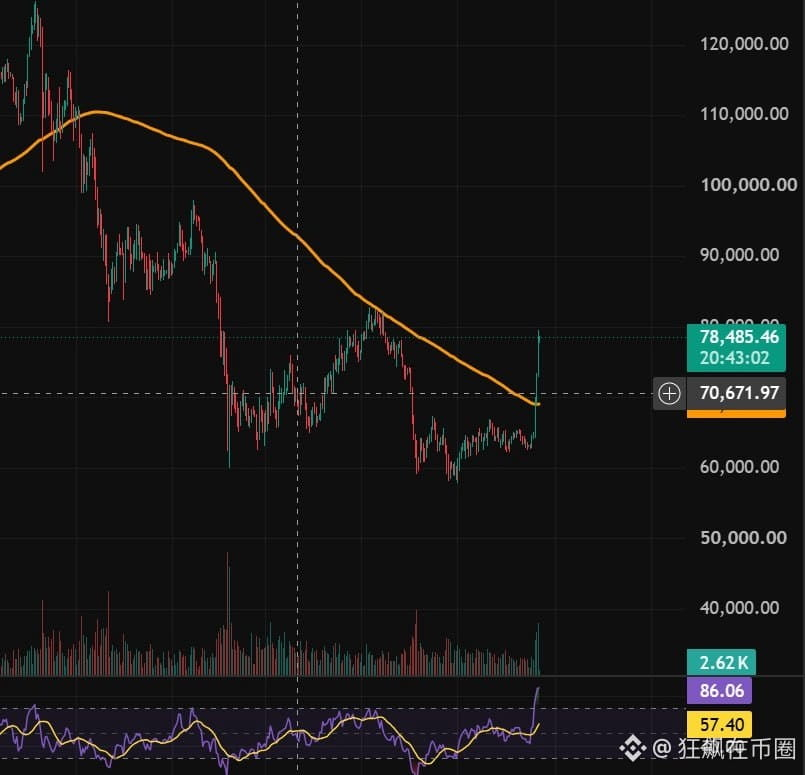Click the 70,671.97 crosshair price label
The image size is (805, 775).
[x=736, y=394]
